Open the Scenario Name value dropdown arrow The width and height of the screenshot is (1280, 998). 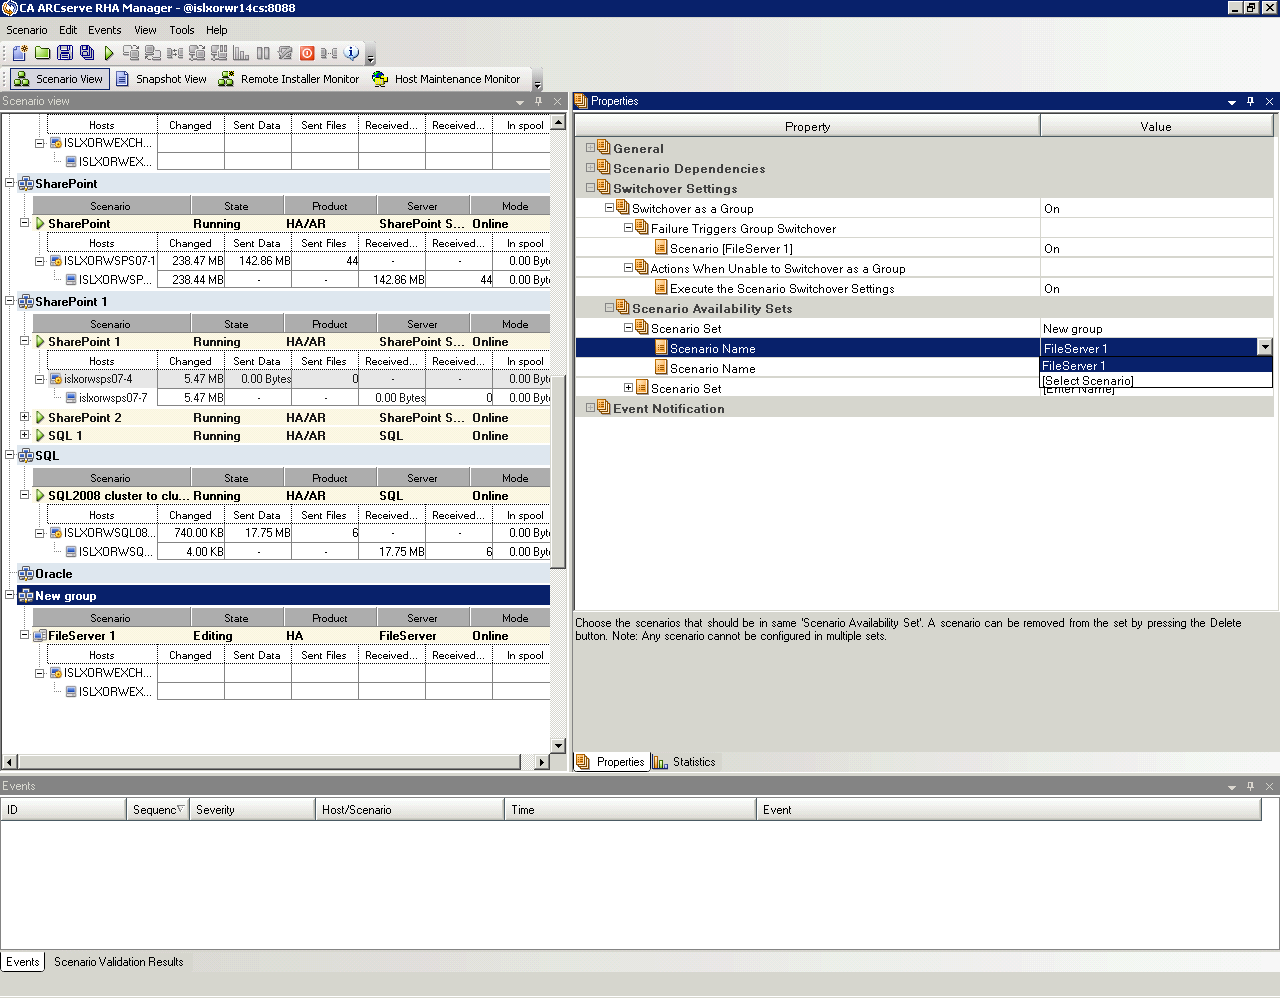pyautogui.click(x=1264, y=347)
